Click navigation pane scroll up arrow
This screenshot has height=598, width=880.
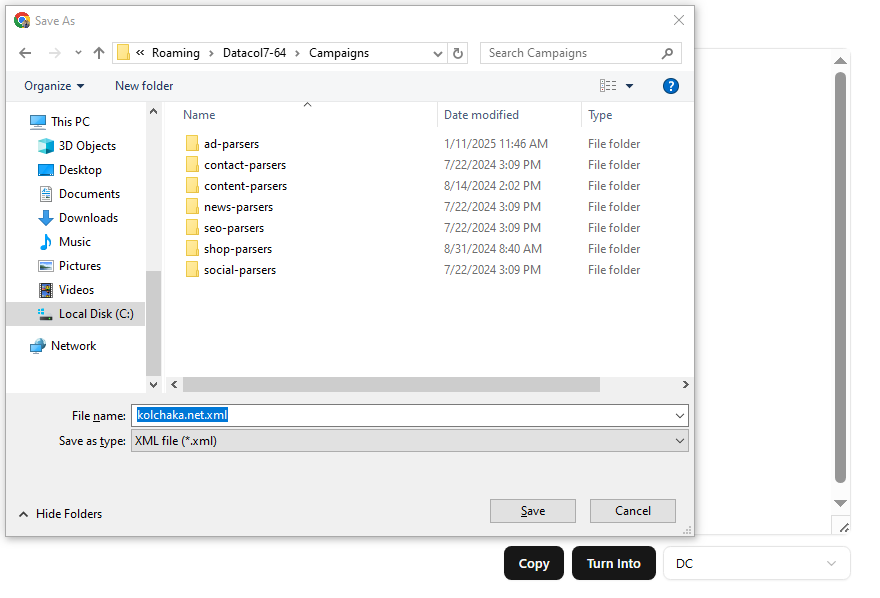coord(153,112)
